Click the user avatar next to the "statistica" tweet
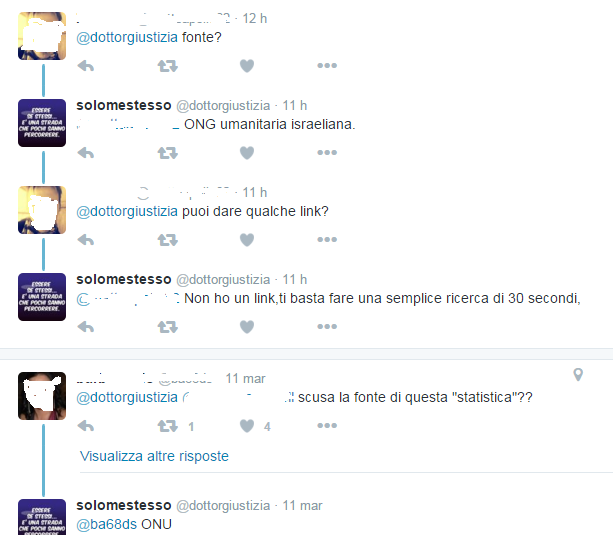 (x=42, y=396)
